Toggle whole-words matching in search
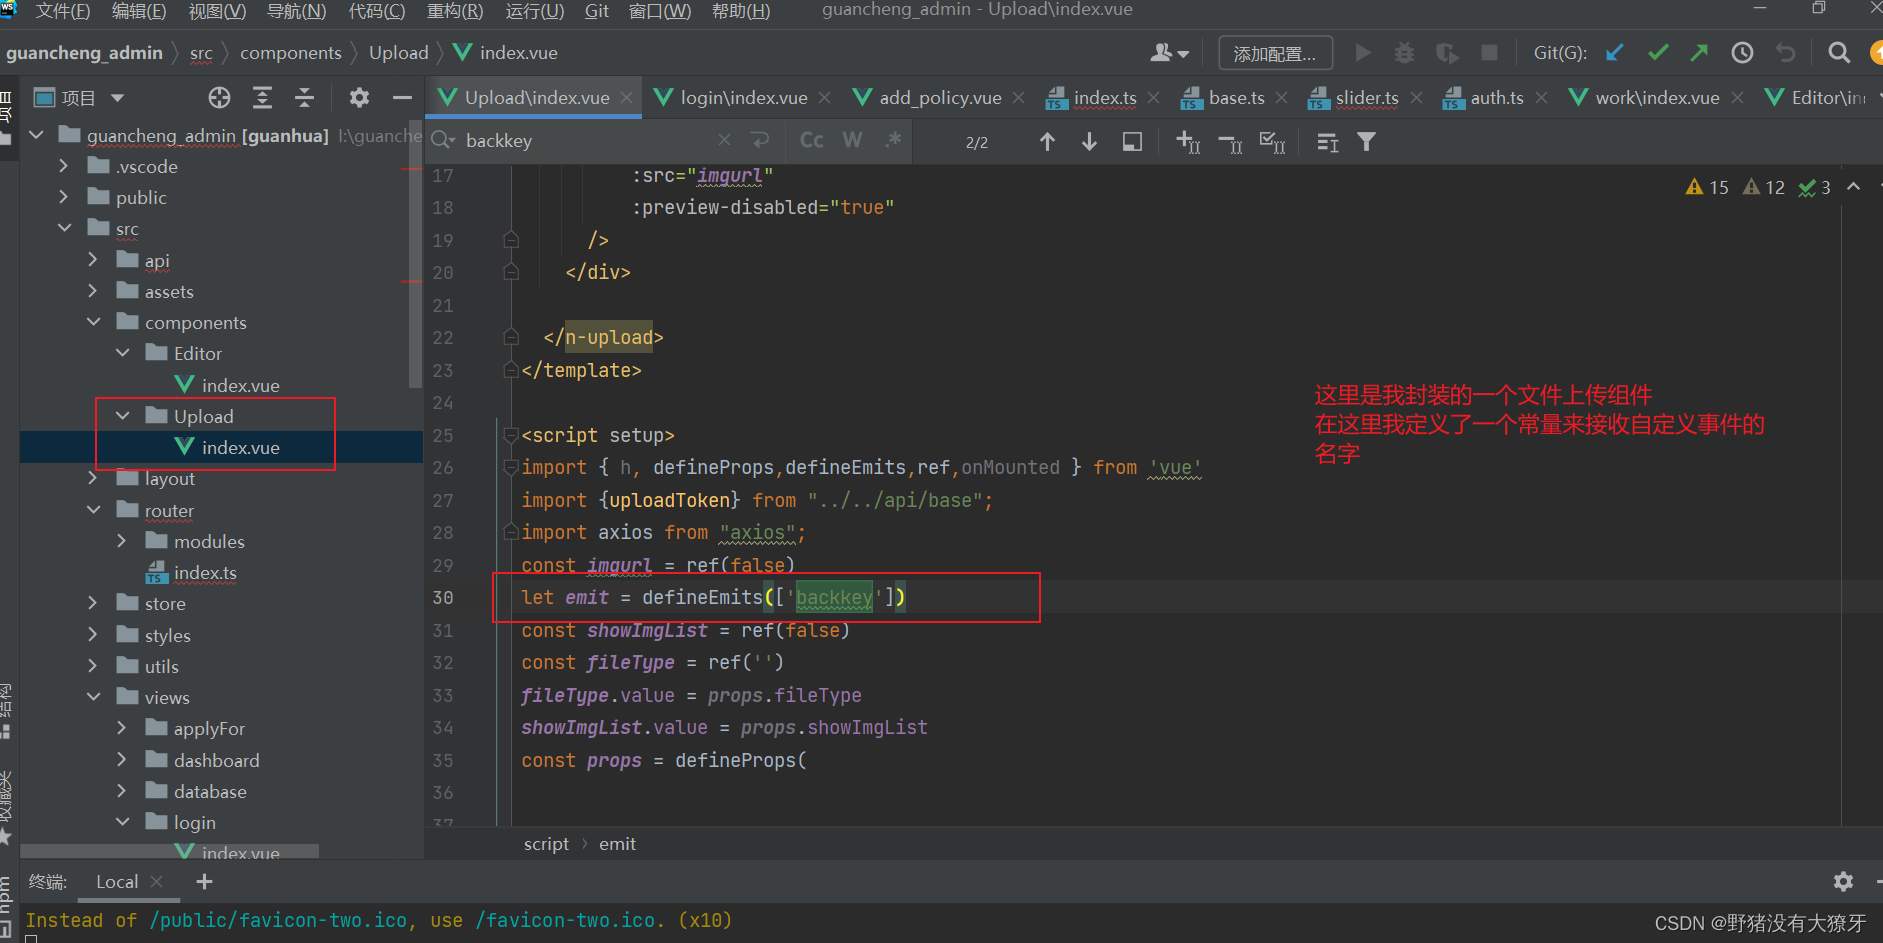The height and width of the screenshot is (943, 1883). pos(852,140)
